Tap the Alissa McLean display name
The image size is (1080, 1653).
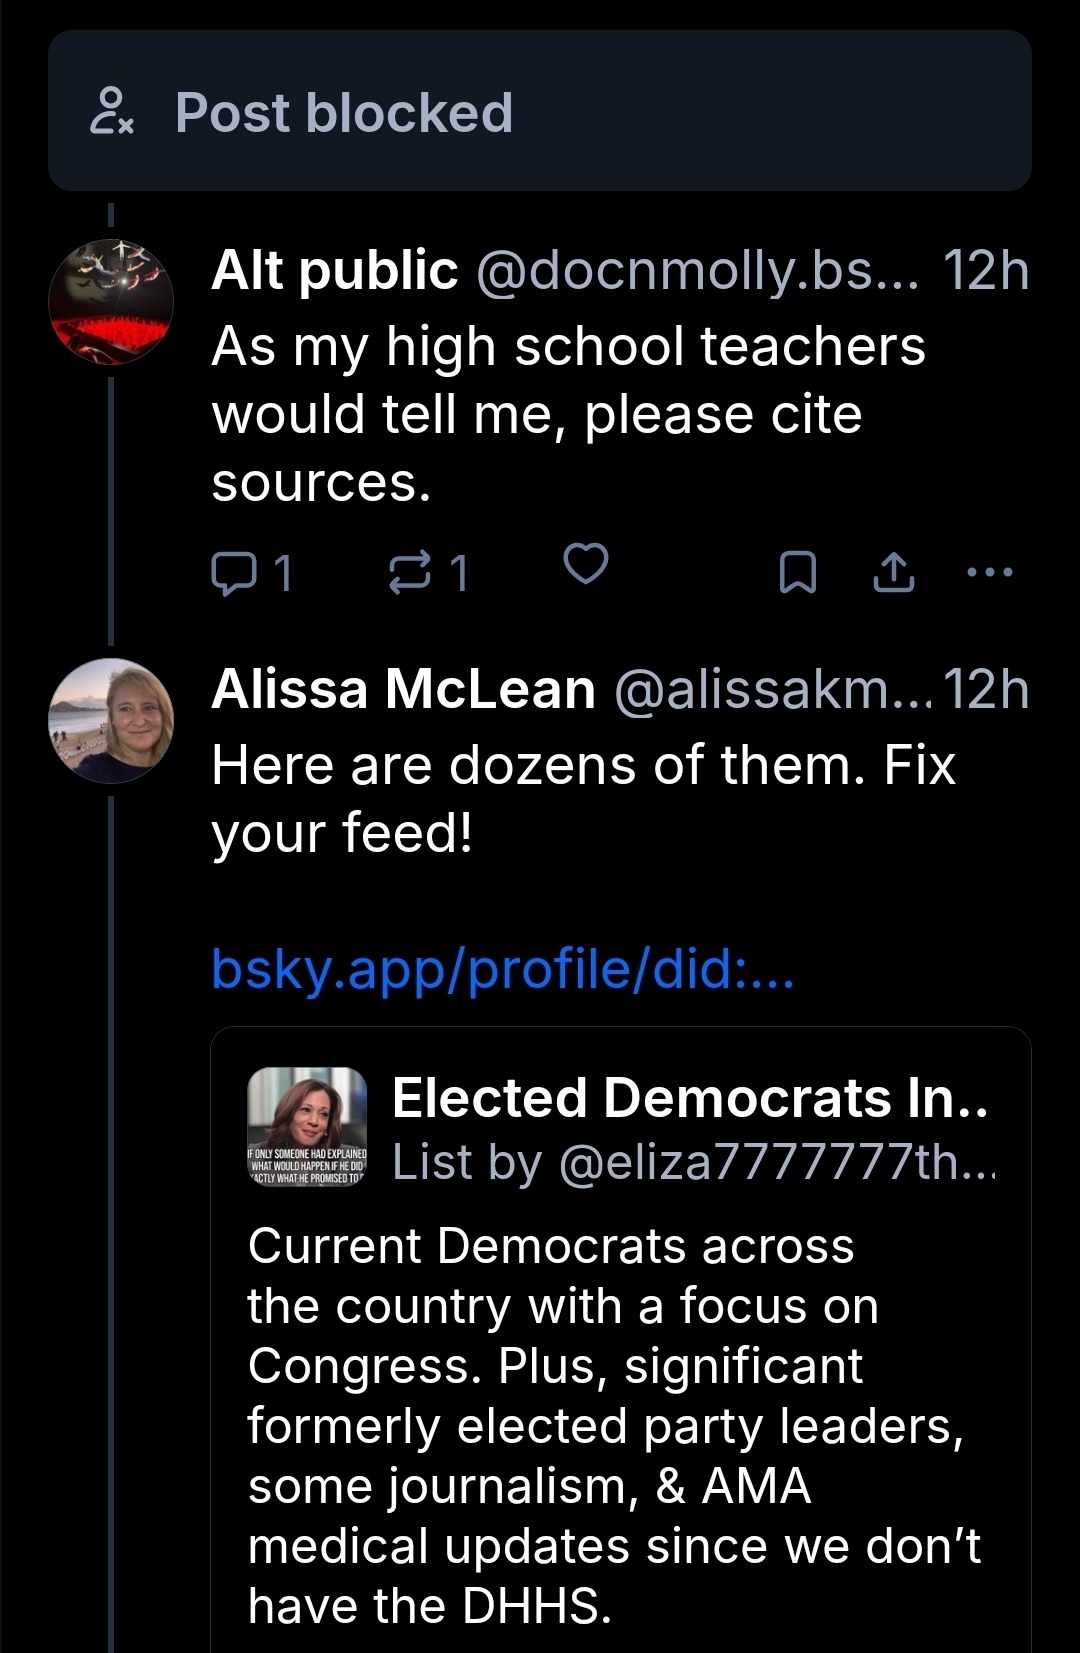(x=403, y=690)
